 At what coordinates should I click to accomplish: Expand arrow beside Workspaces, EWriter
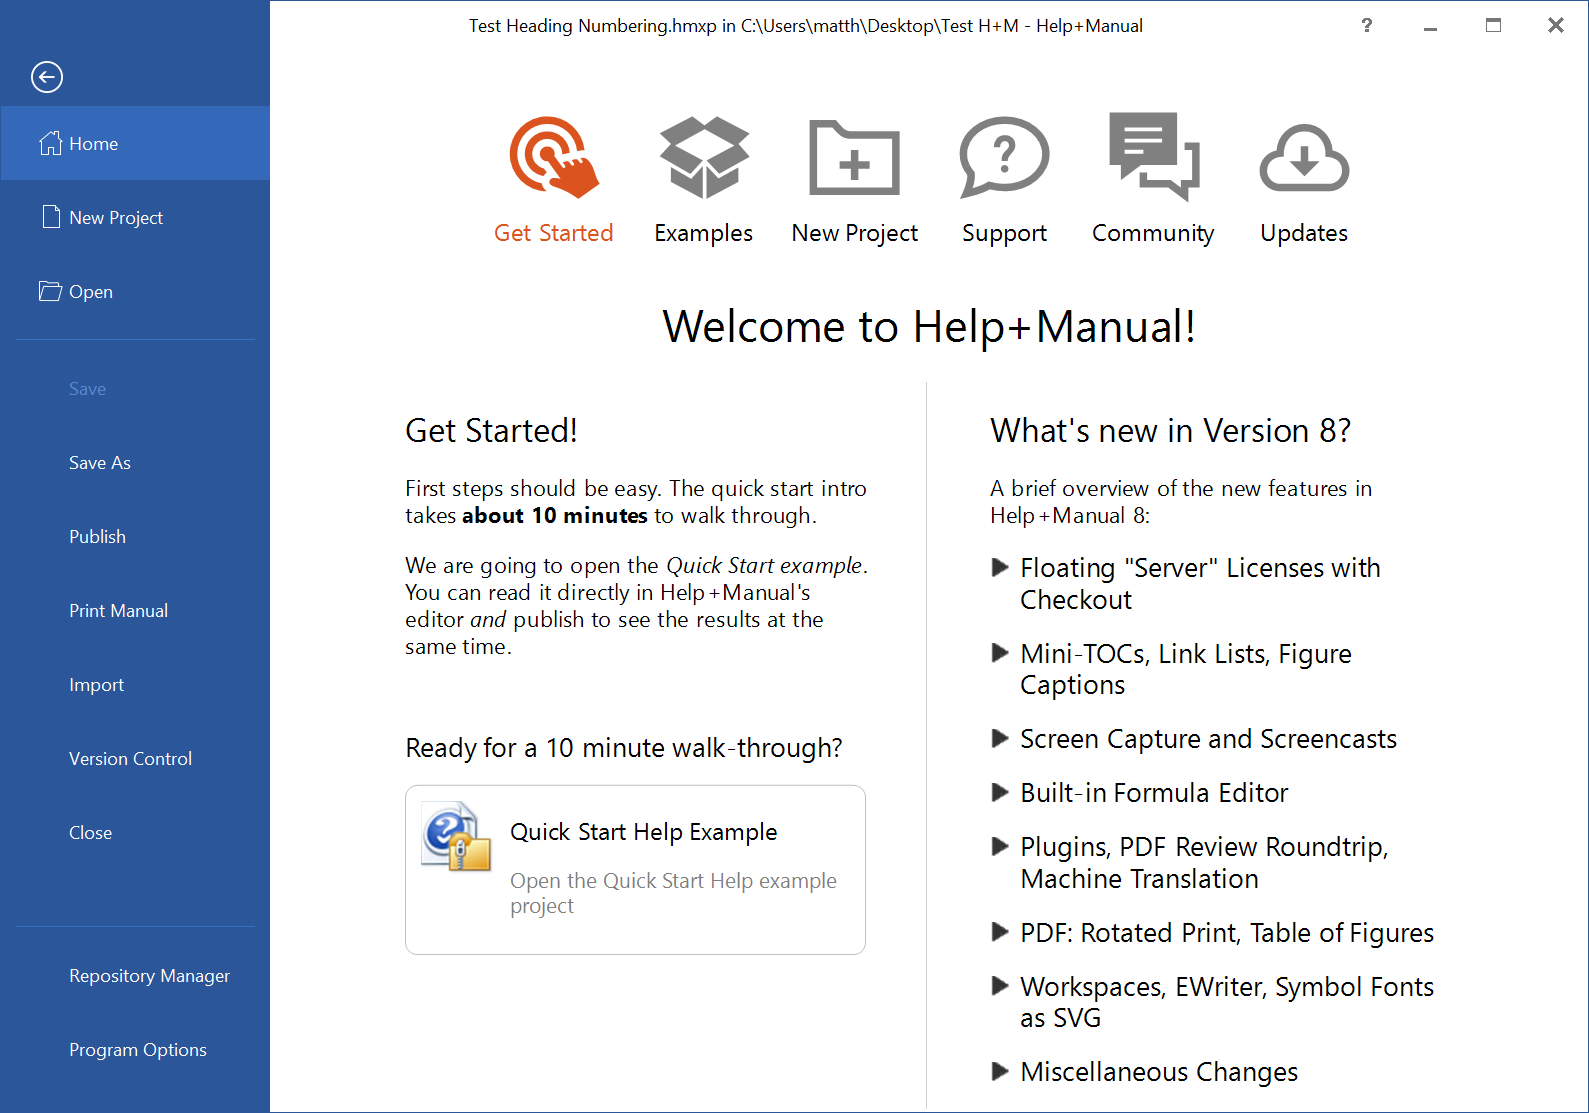coord(1000,986)
